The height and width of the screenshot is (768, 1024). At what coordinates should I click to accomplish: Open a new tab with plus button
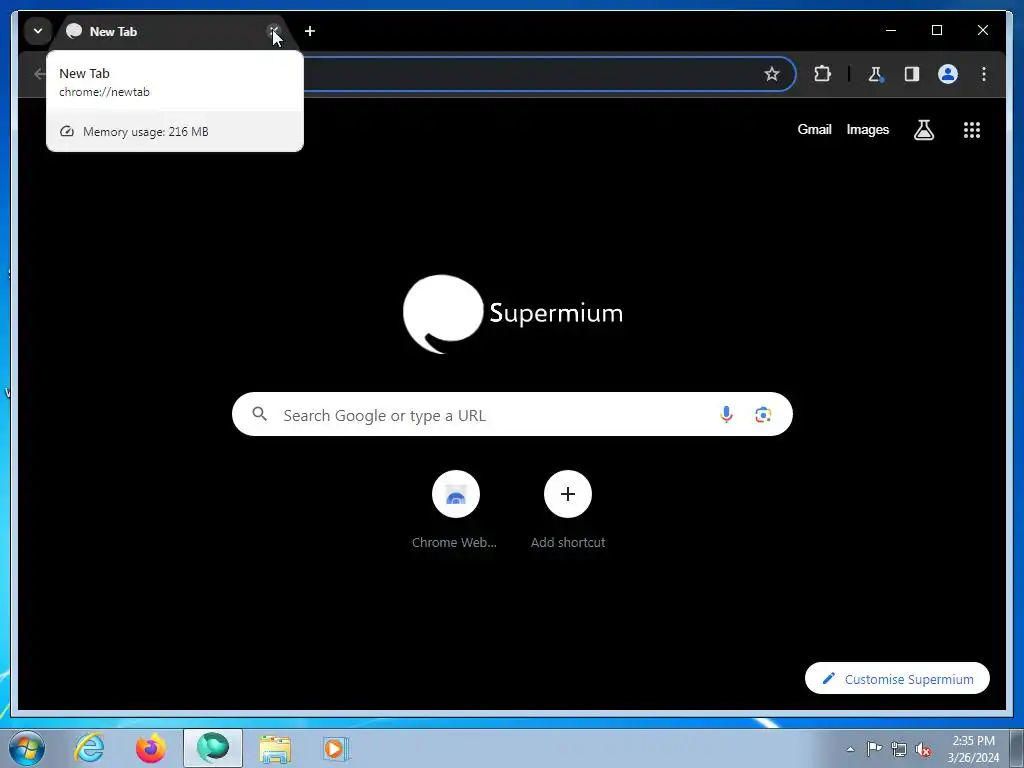click(x=310, y=31)
